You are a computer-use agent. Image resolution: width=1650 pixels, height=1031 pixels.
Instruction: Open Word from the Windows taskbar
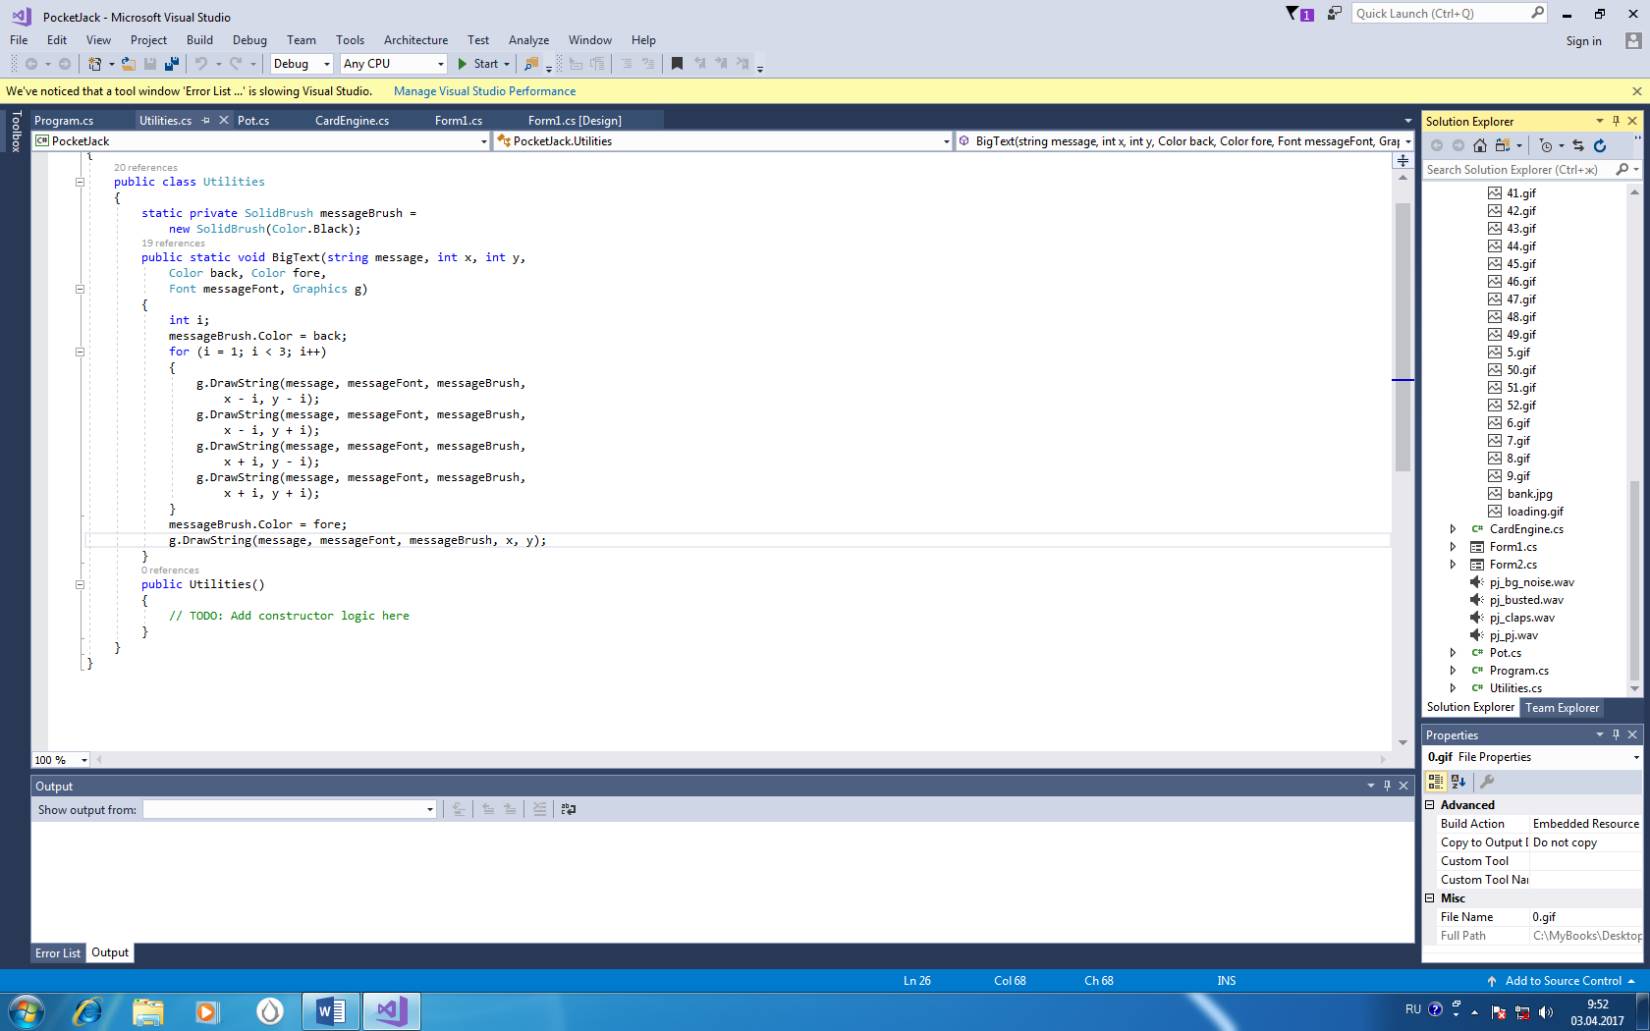tap(329, 1011)
